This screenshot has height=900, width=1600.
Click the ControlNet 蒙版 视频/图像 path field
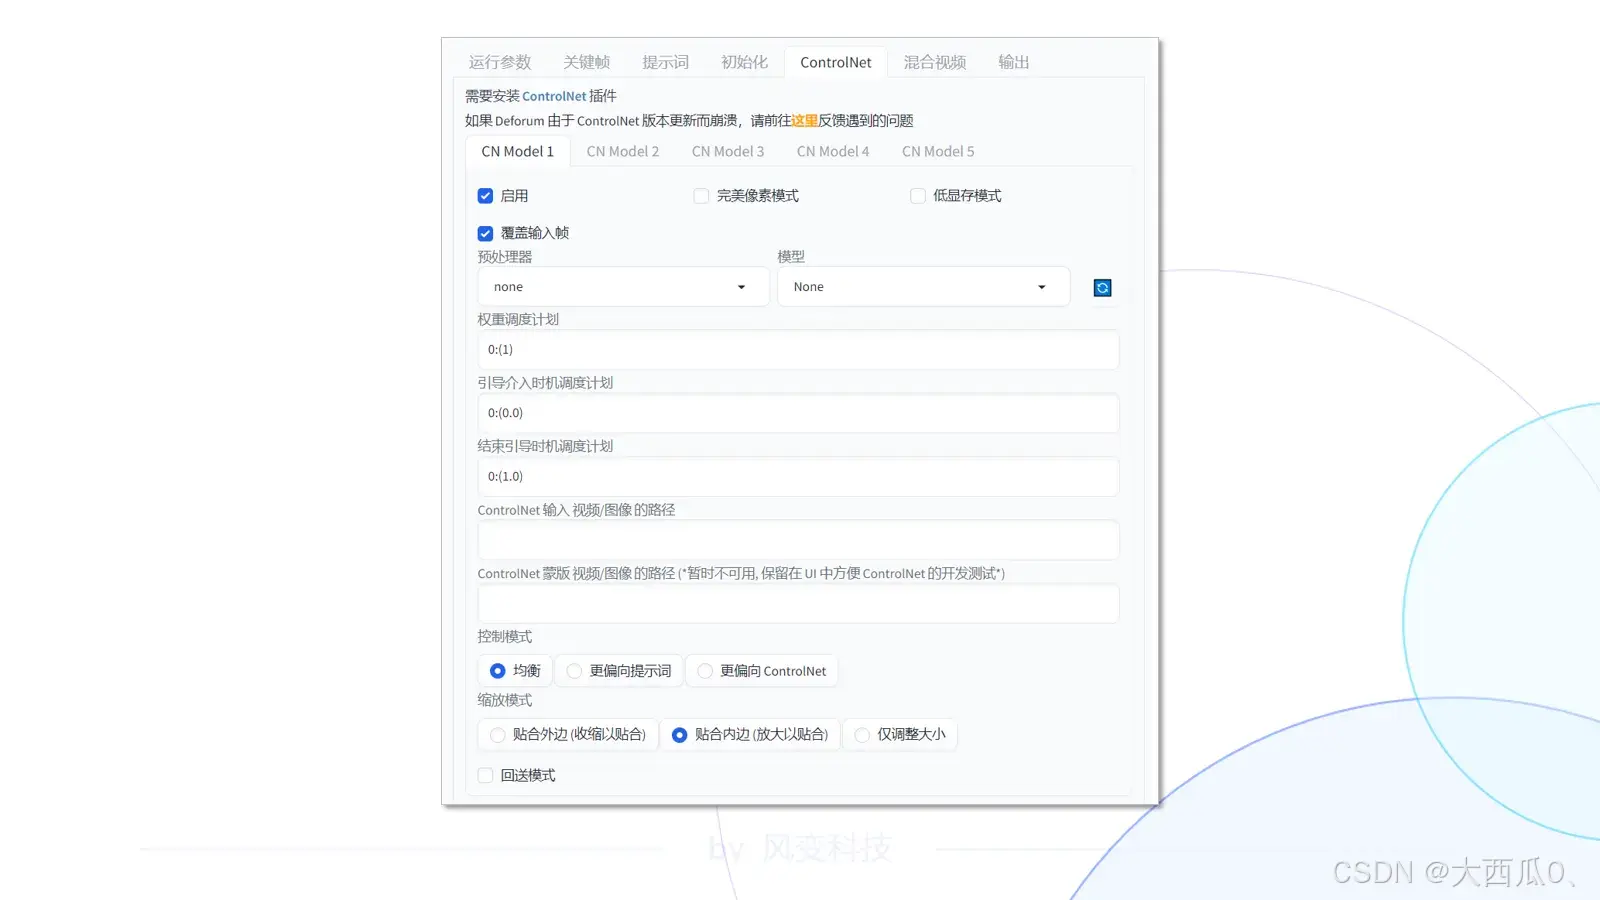click(798, 604)
